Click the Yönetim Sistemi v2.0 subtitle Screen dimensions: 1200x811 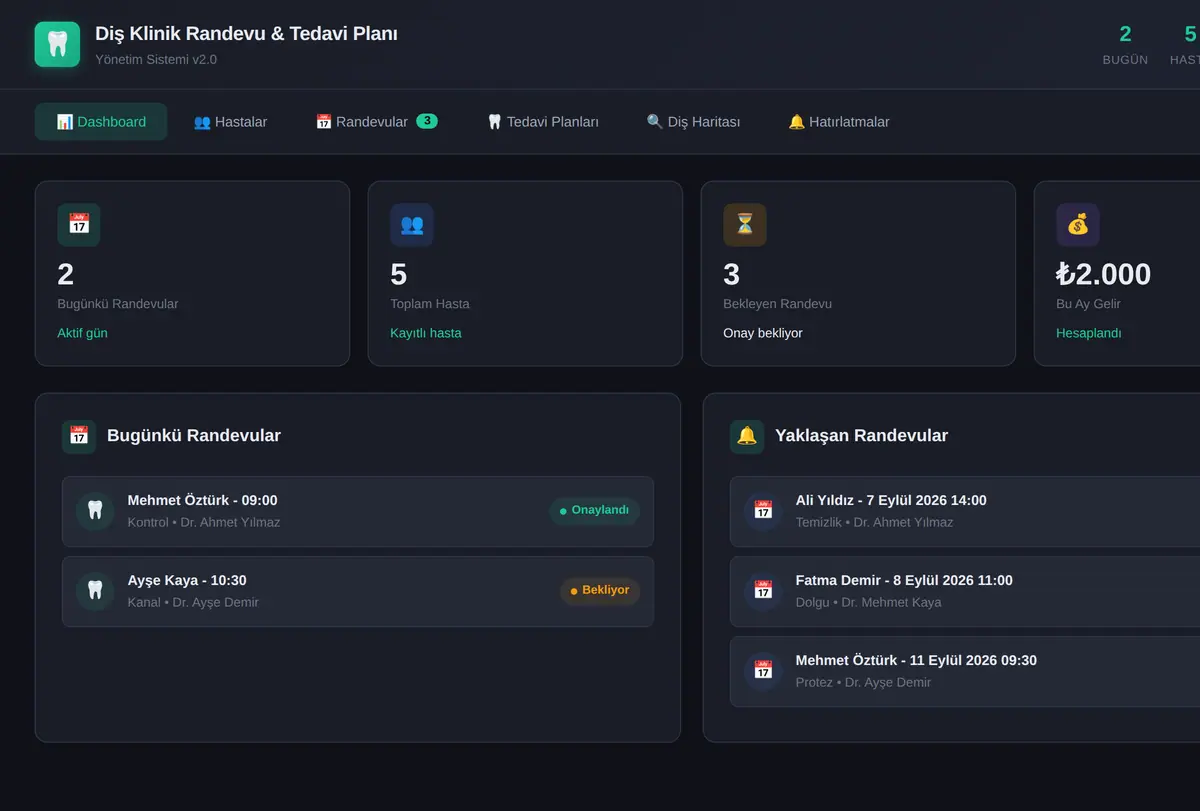point(156,59)
